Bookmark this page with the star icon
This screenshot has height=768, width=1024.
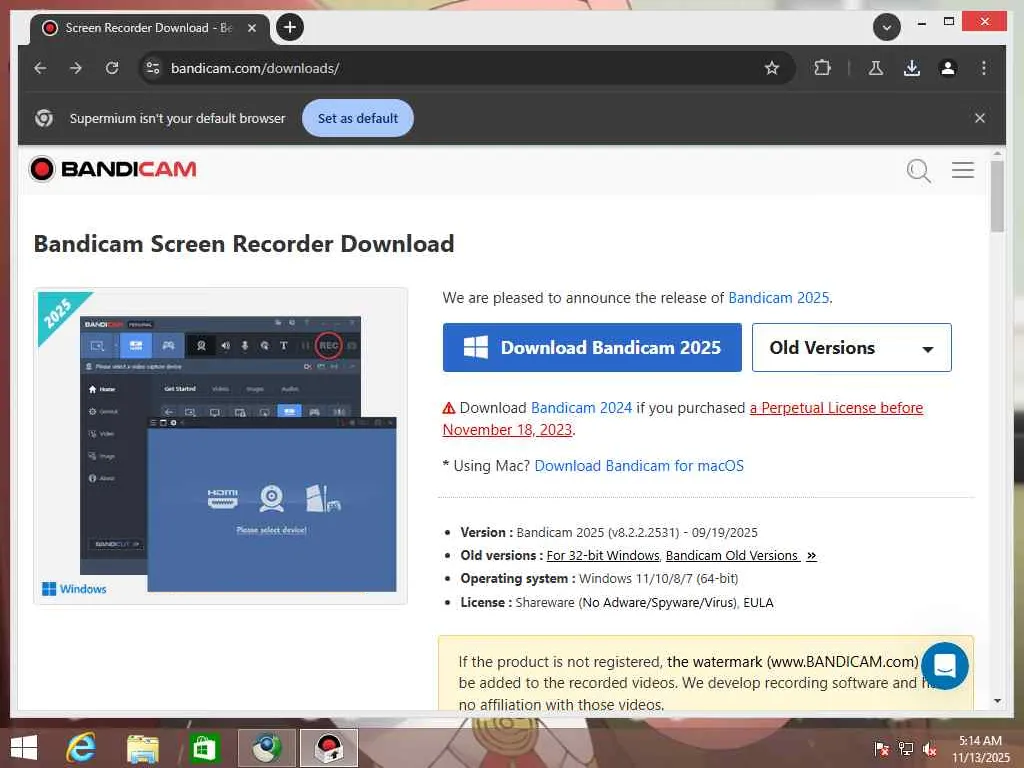tap(772, 68)
